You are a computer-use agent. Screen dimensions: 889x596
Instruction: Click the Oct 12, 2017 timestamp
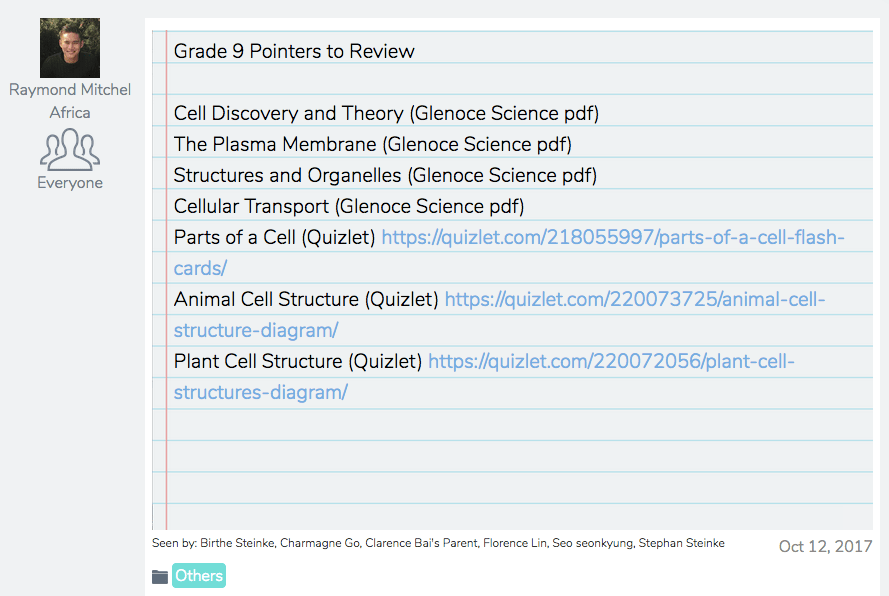[x=825, y=547]
